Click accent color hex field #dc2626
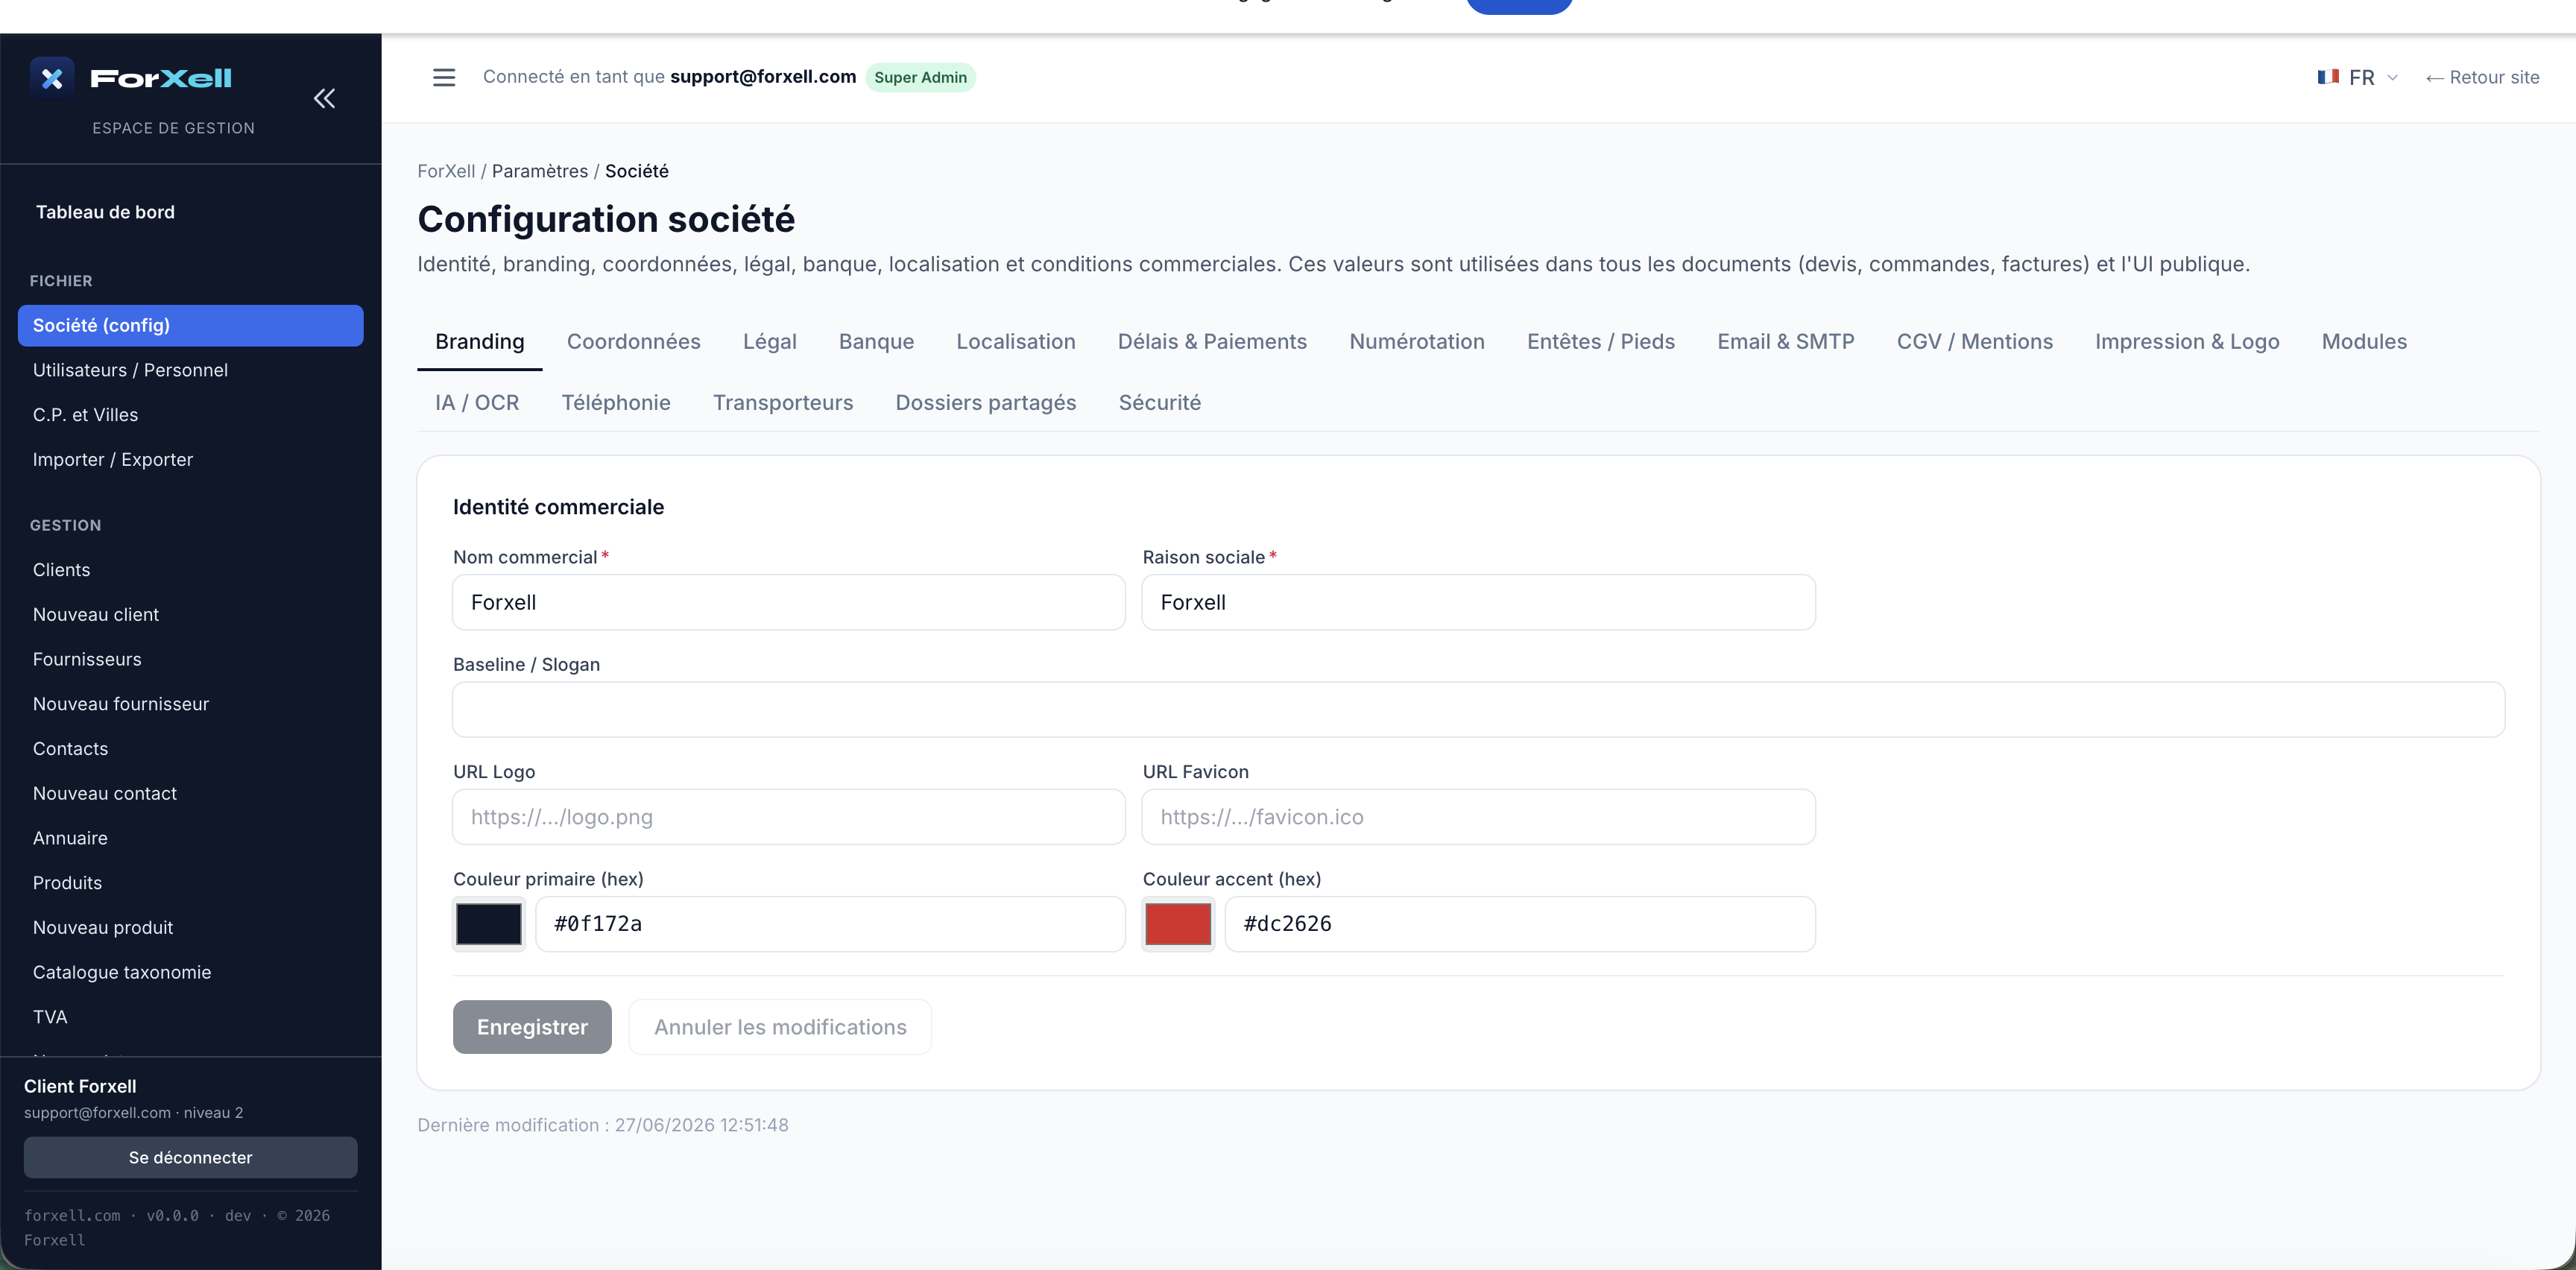This screenshot has width=2576, height=1270. pyautogui.click(x=1520, y=924)
